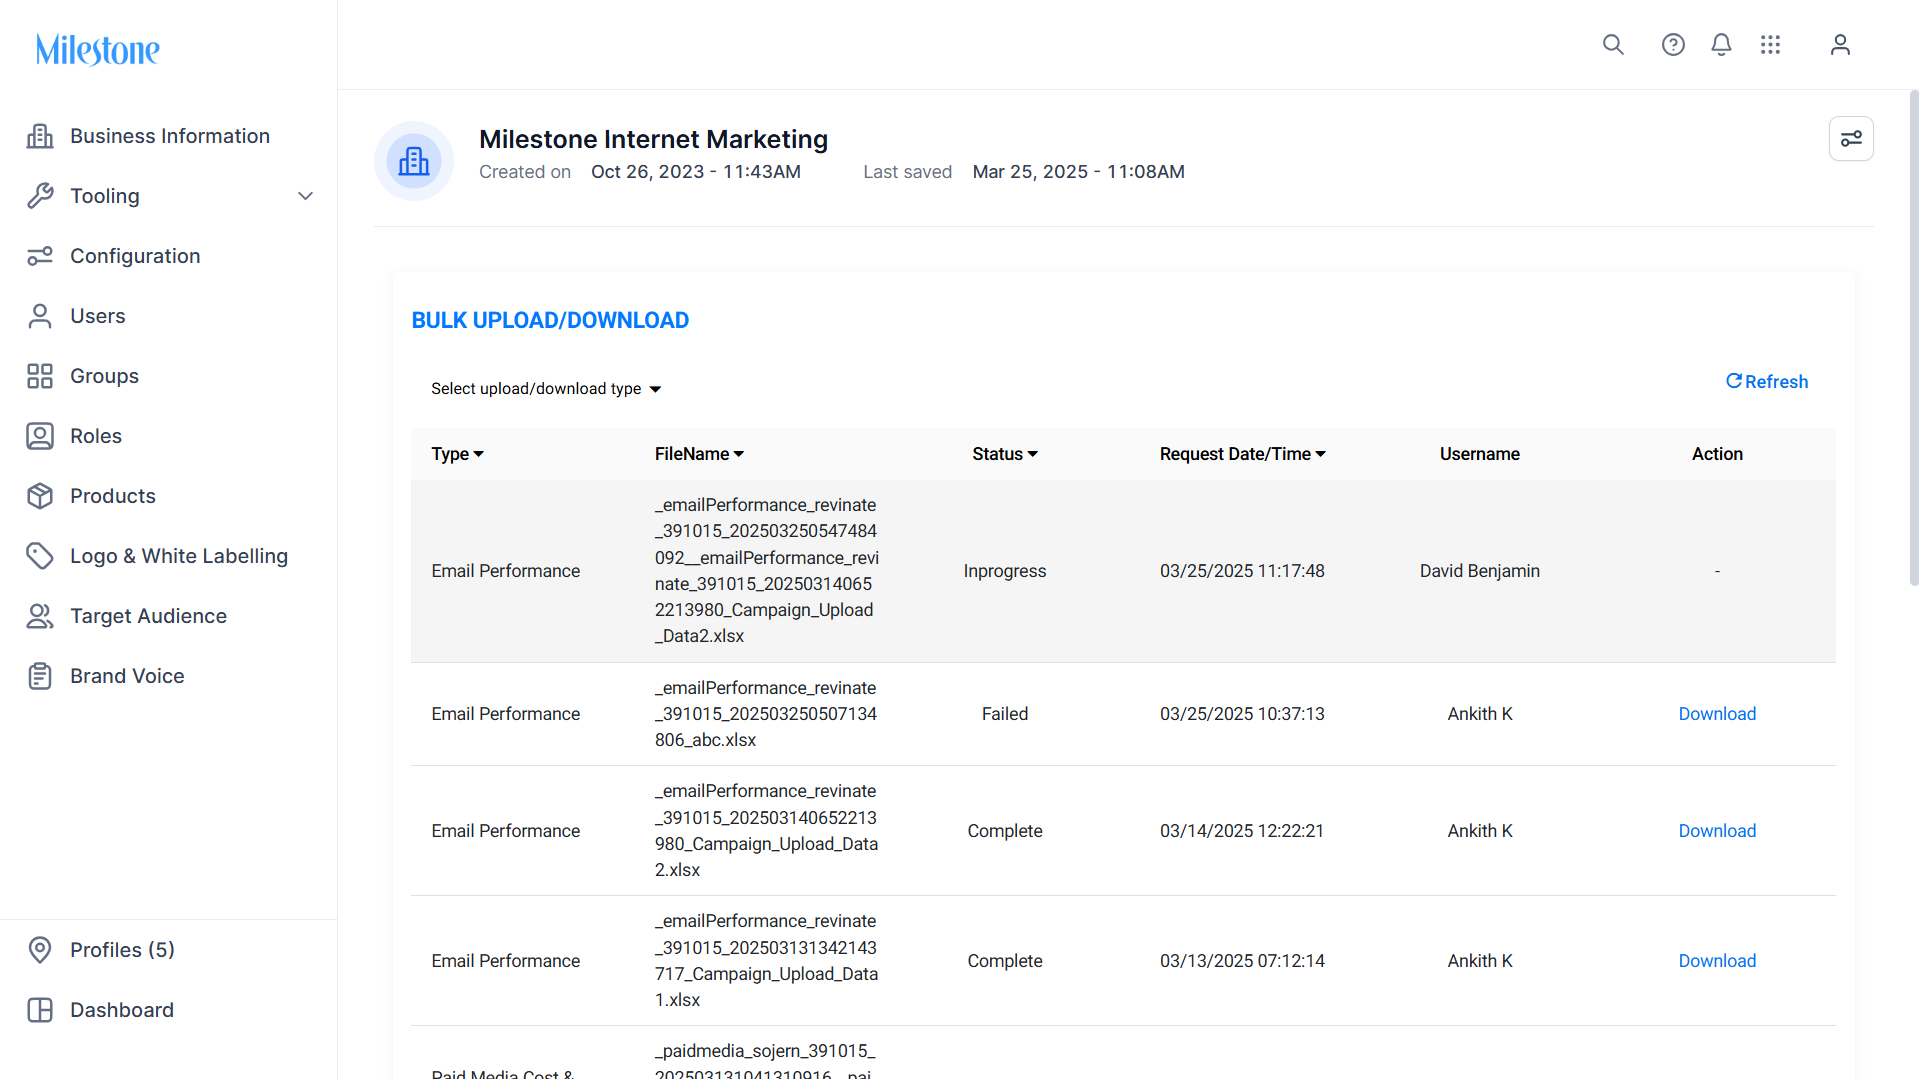Click the Username column header

tap(1479, 454)
